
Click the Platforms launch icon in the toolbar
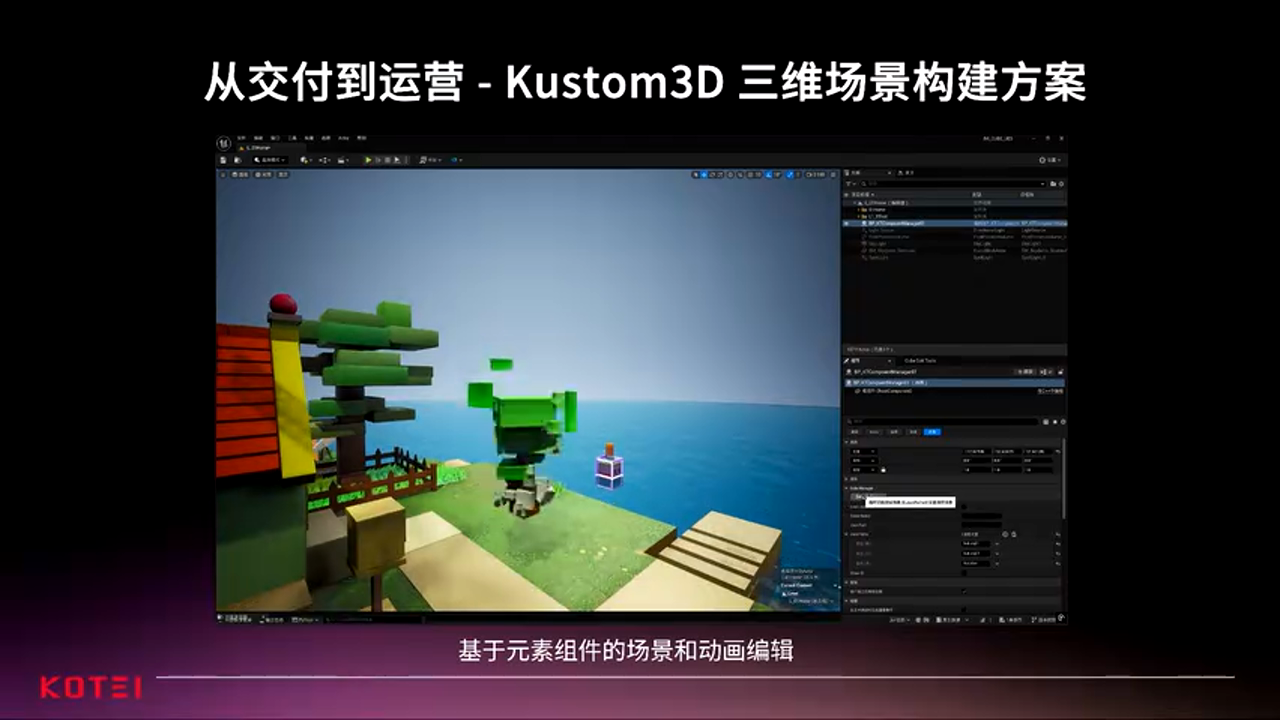pyautogui.click(x=423, y=160)
